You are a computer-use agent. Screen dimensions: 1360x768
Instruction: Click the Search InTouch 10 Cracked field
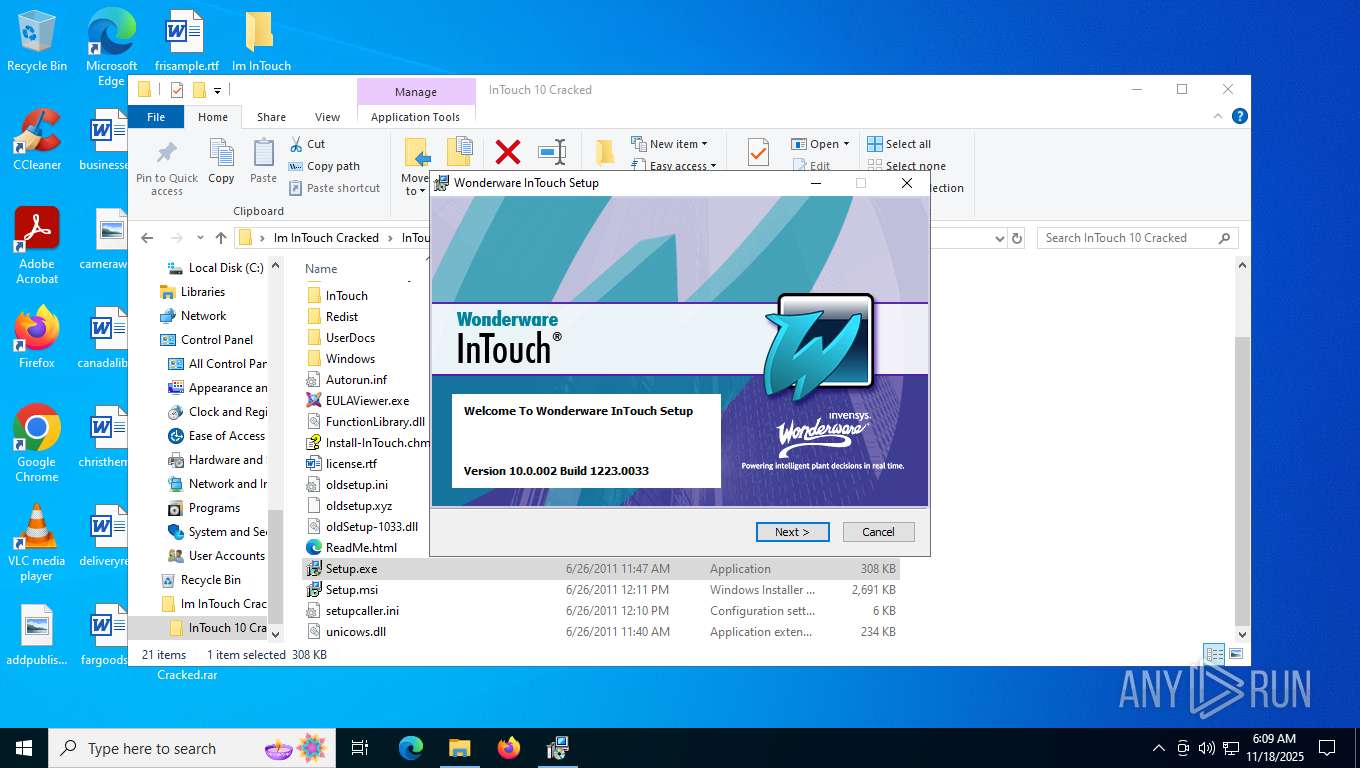coord(1137,238)
